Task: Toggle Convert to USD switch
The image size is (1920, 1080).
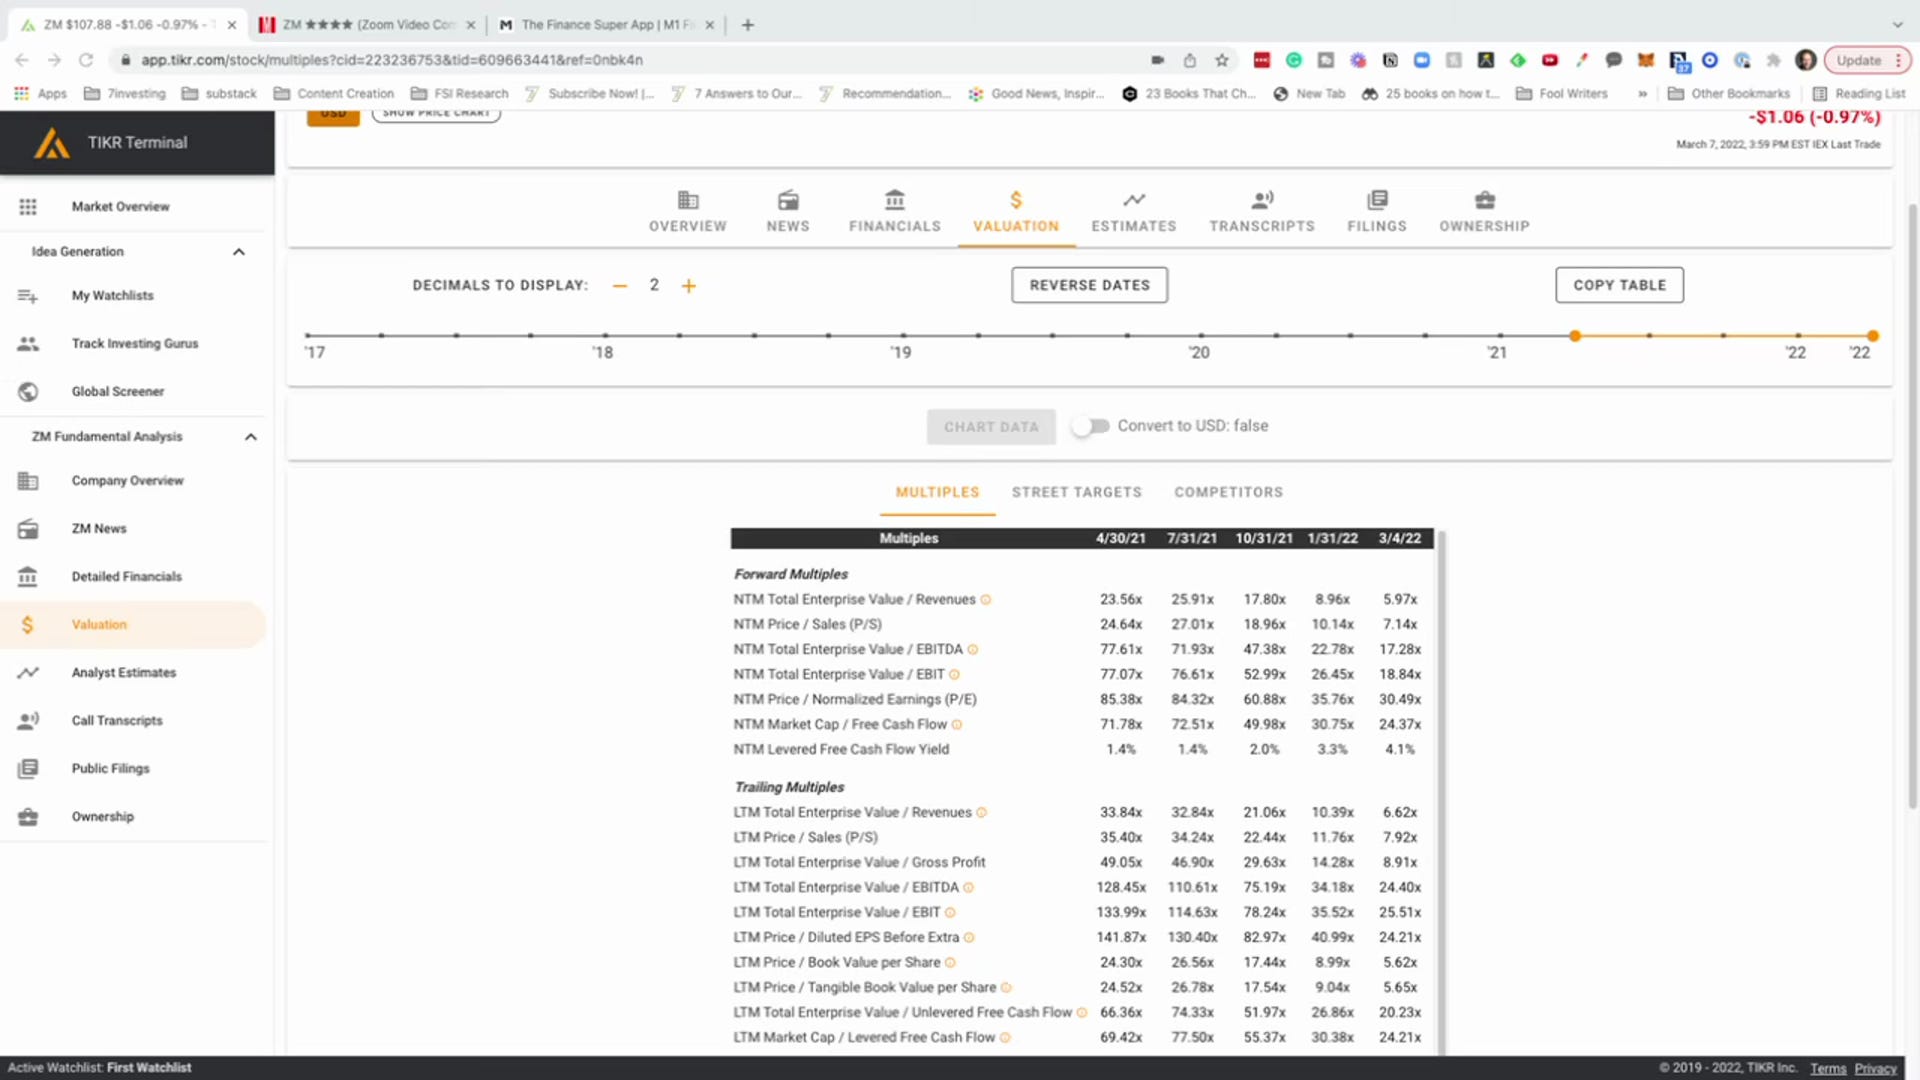Action: pyautogui.click(x=1090, y=426)
